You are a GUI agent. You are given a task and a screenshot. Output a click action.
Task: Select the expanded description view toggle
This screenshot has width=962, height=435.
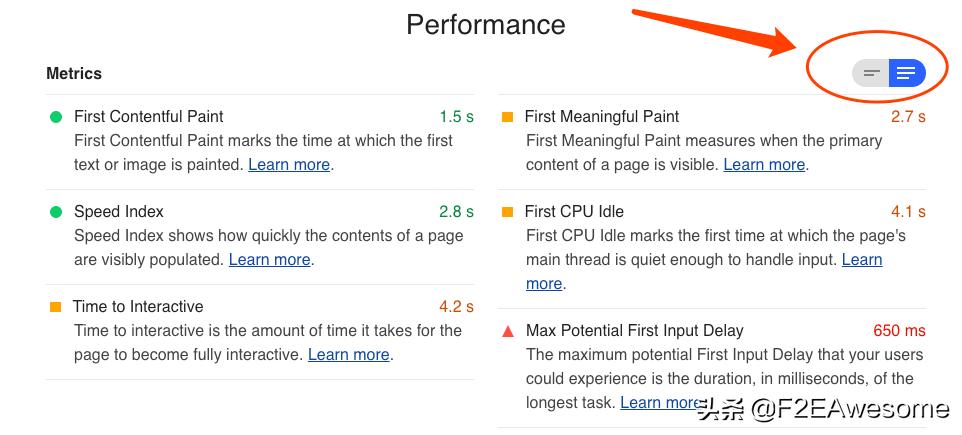[x=906, y=73]
